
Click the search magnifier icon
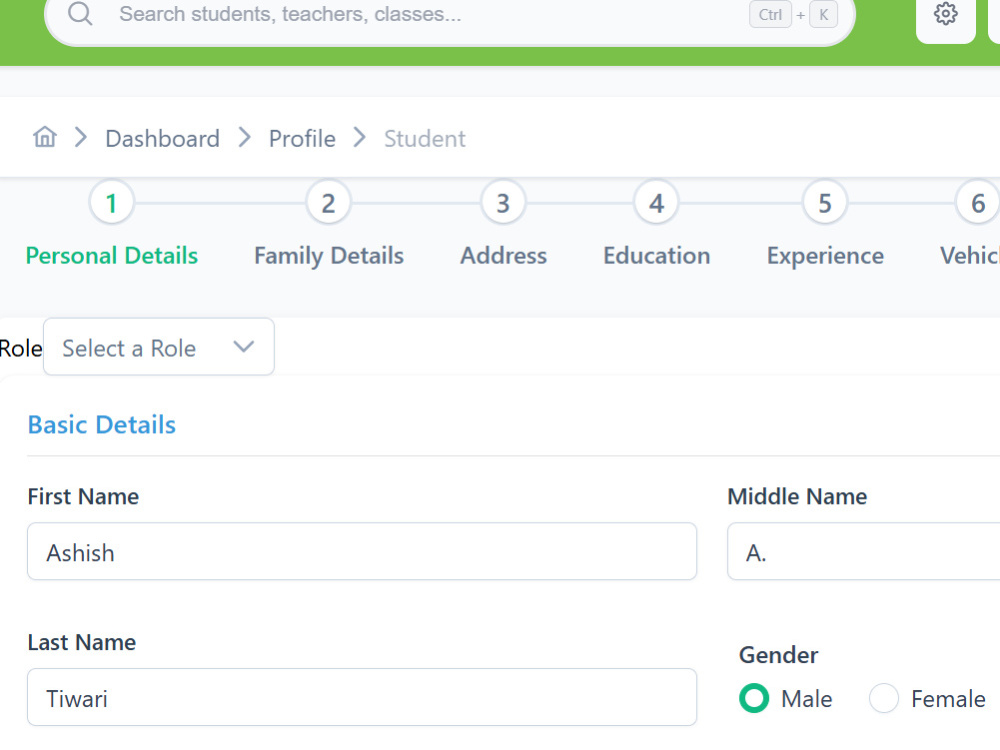(80, 13)
